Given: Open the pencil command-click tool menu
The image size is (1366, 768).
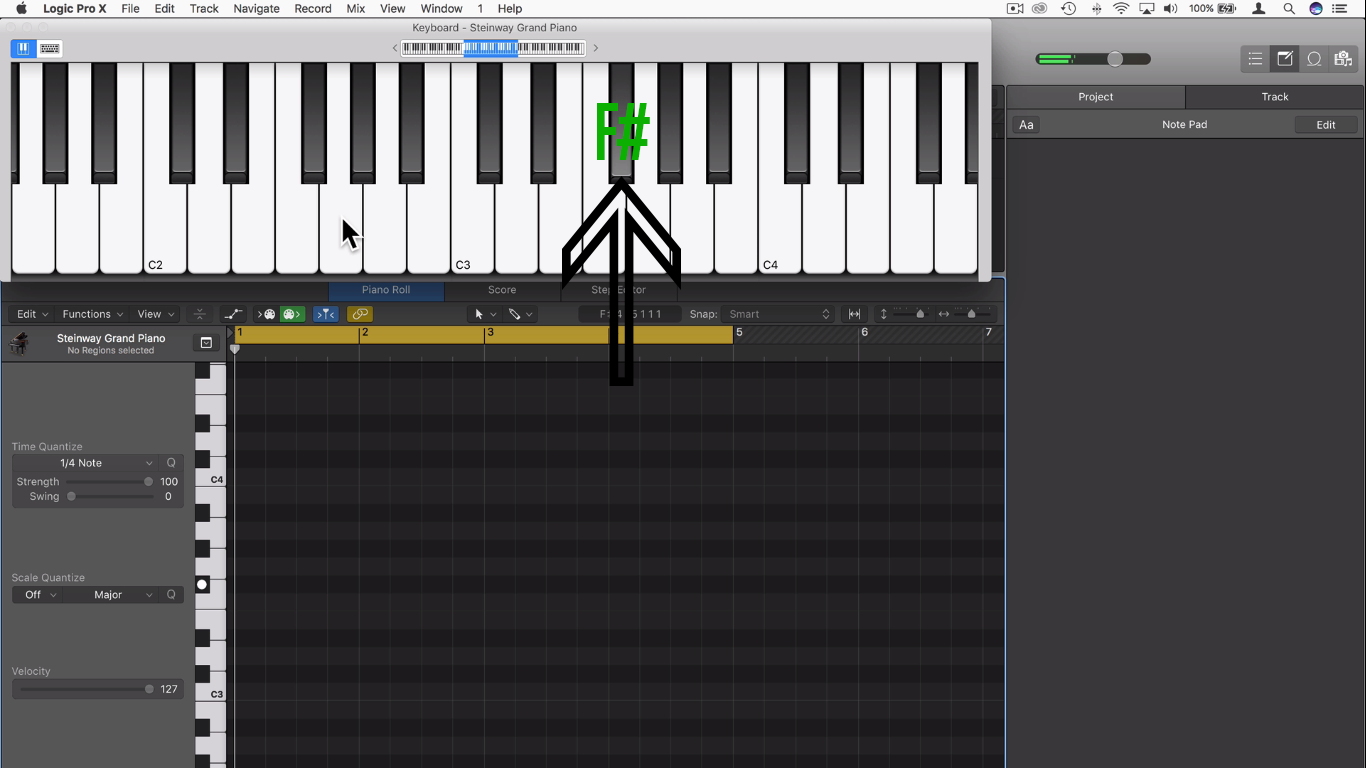Looking at the screenshot, I should pos(520,314).
